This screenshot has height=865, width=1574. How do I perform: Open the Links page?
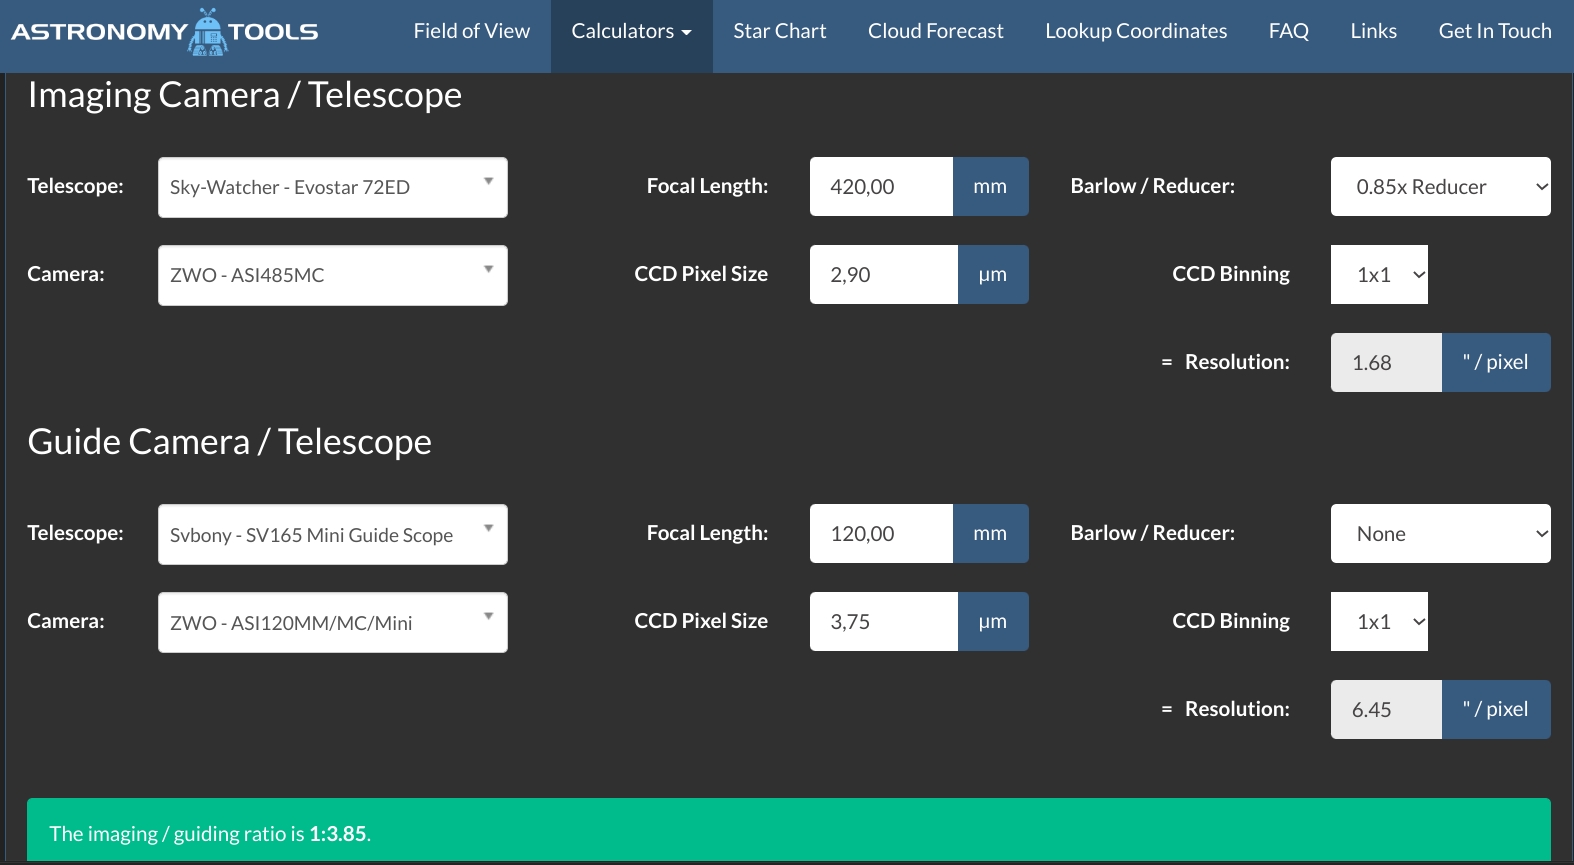click(1373, 32)
